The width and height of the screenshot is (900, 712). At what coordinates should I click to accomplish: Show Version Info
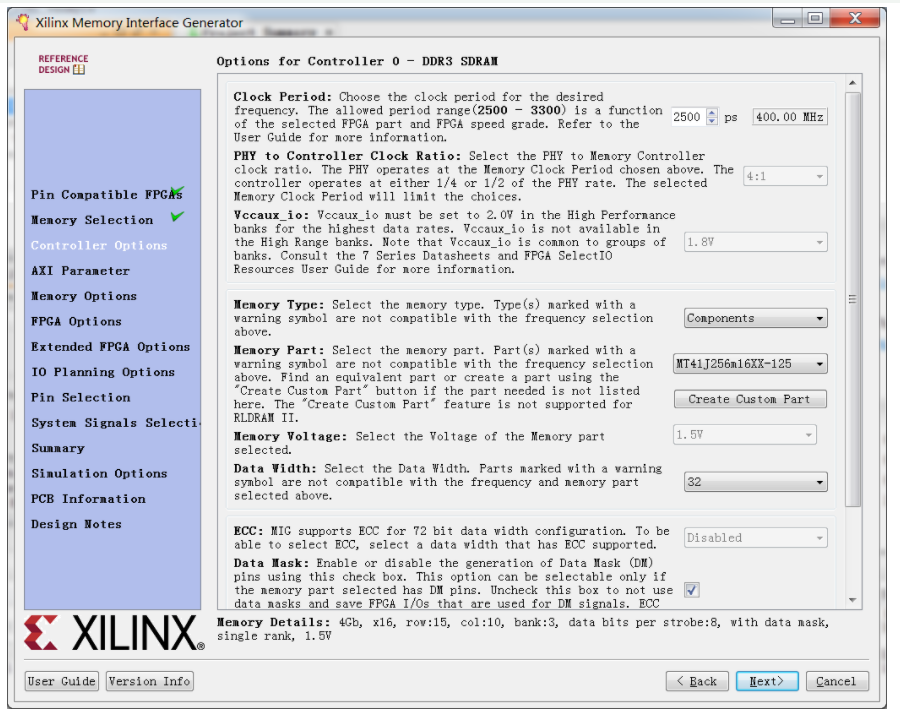point(149,681)
